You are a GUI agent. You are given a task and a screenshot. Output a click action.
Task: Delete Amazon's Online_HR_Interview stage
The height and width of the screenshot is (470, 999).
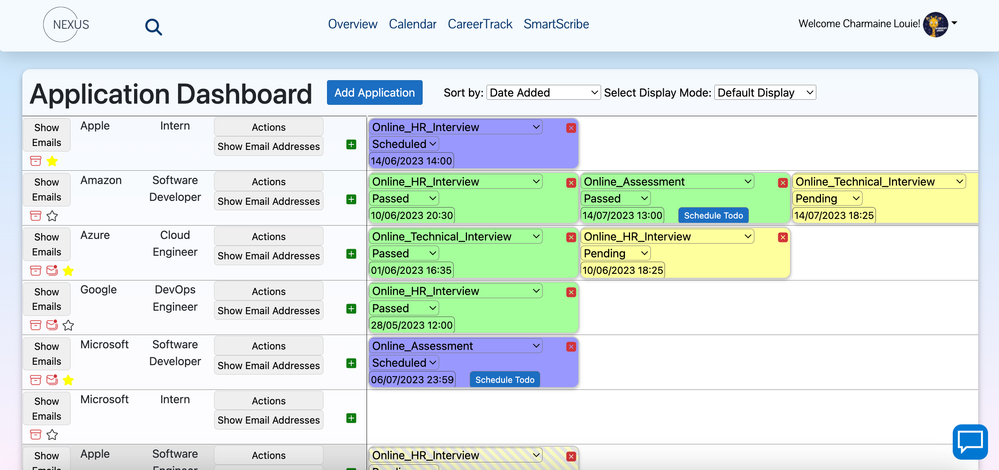pos(571,183)
